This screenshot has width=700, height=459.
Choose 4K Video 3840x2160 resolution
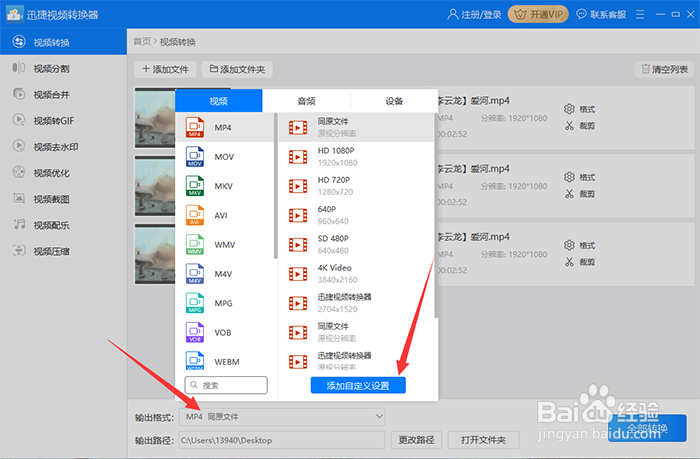point(356,274)
